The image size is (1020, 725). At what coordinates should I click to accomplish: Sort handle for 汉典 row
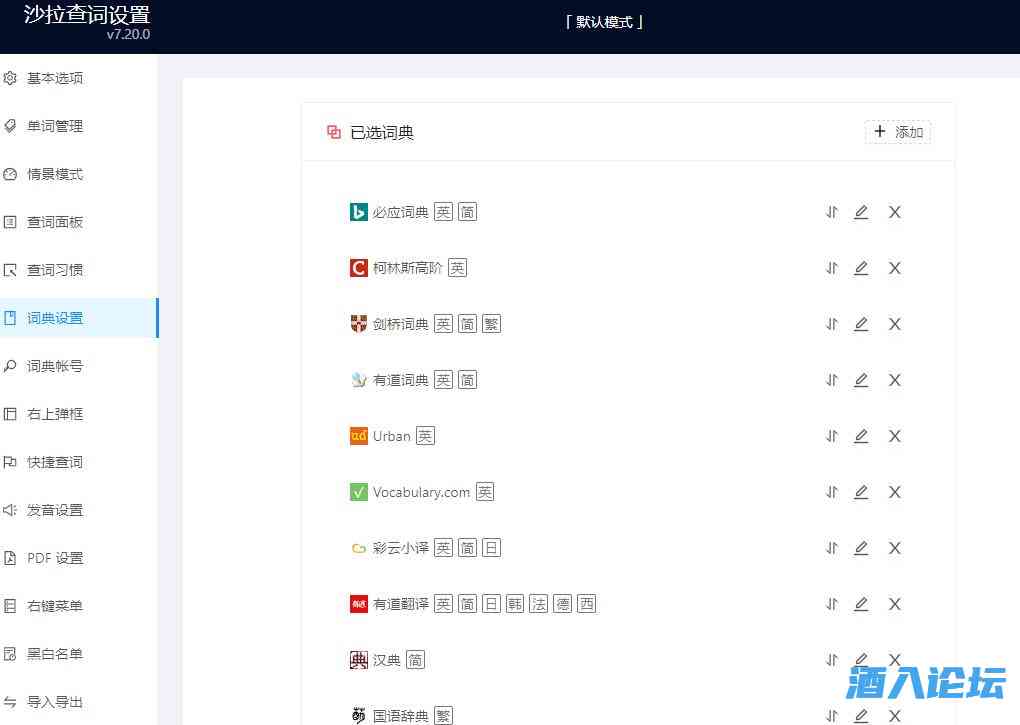point(832,660)
